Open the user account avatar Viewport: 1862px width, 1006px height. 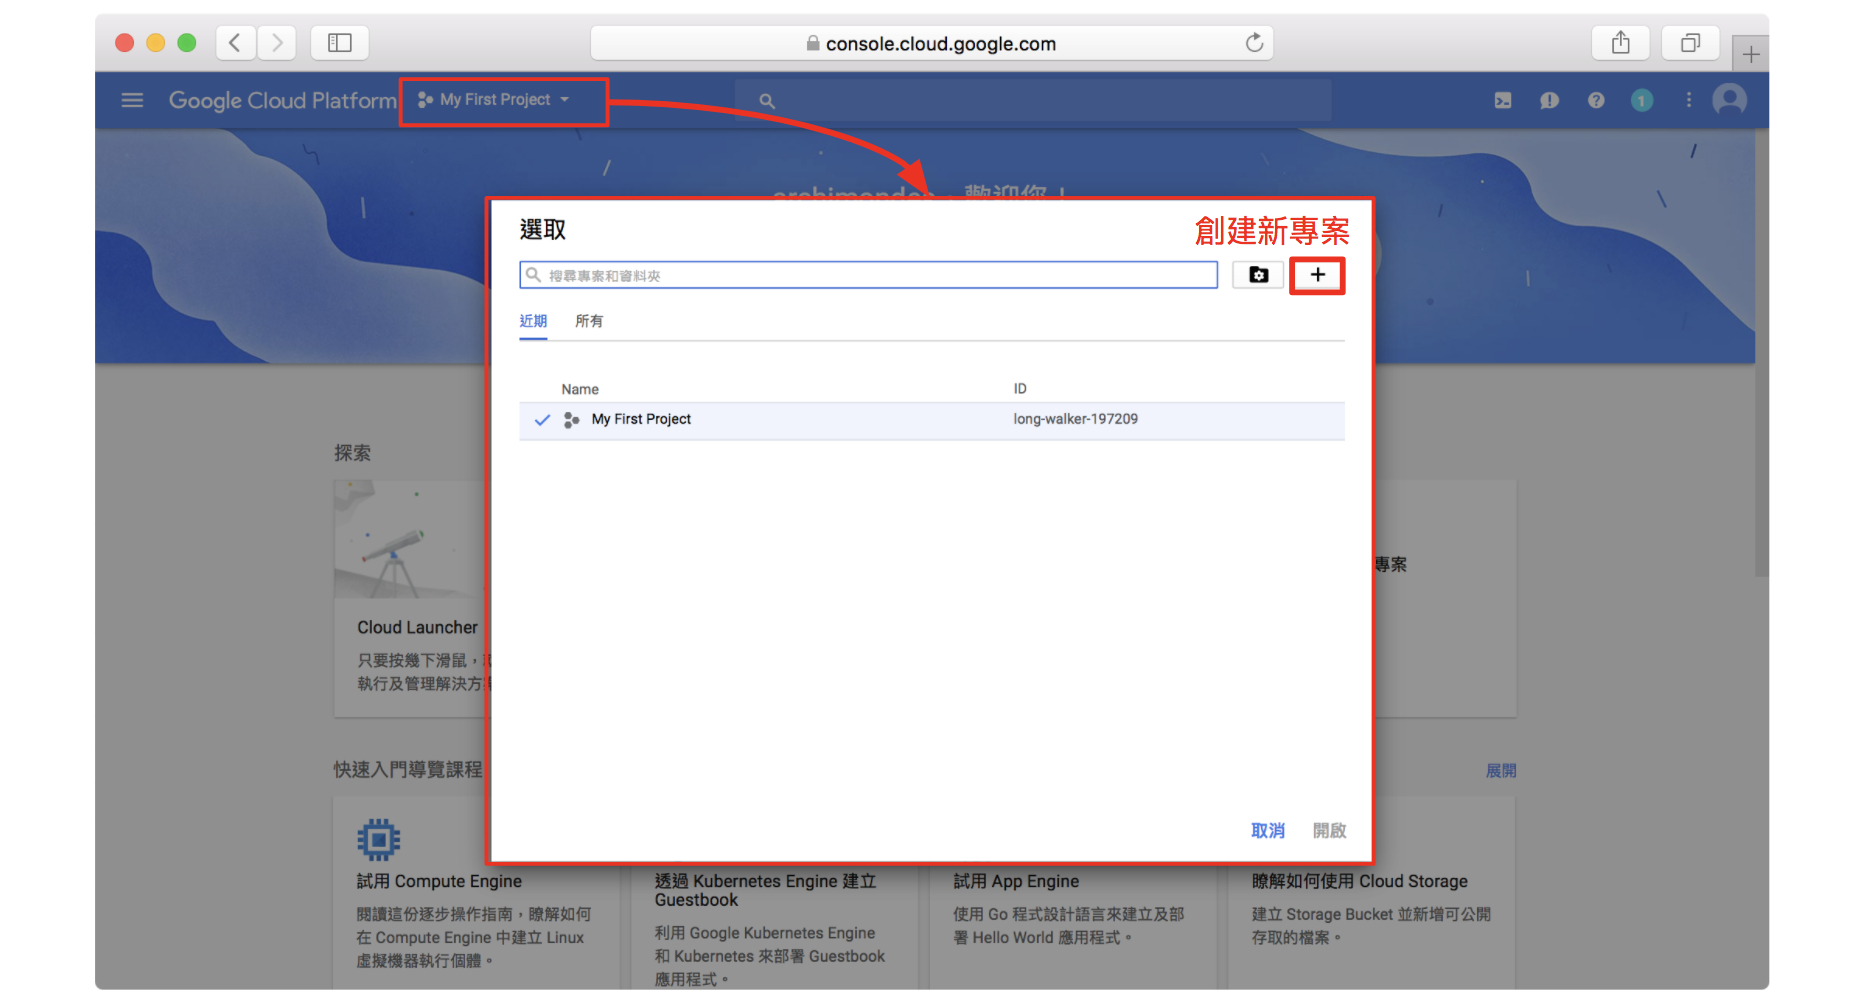tap(1729, 99)
